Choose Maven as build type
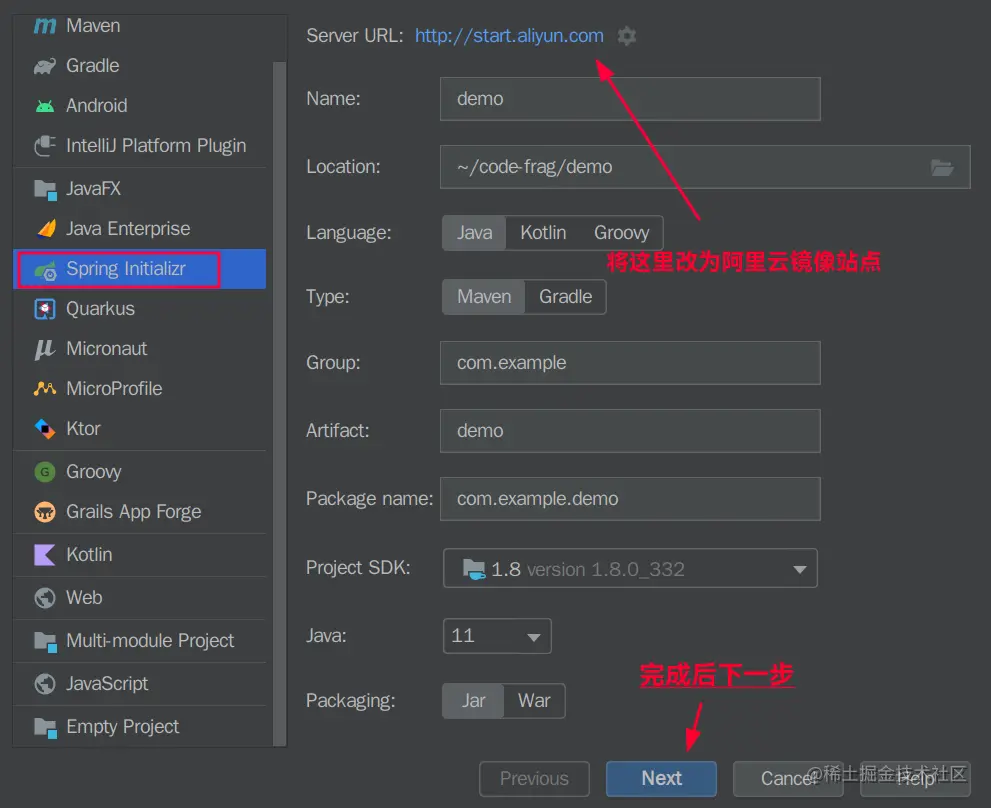The width and height of the screenshot is (991, 808). tap(484, 297)
